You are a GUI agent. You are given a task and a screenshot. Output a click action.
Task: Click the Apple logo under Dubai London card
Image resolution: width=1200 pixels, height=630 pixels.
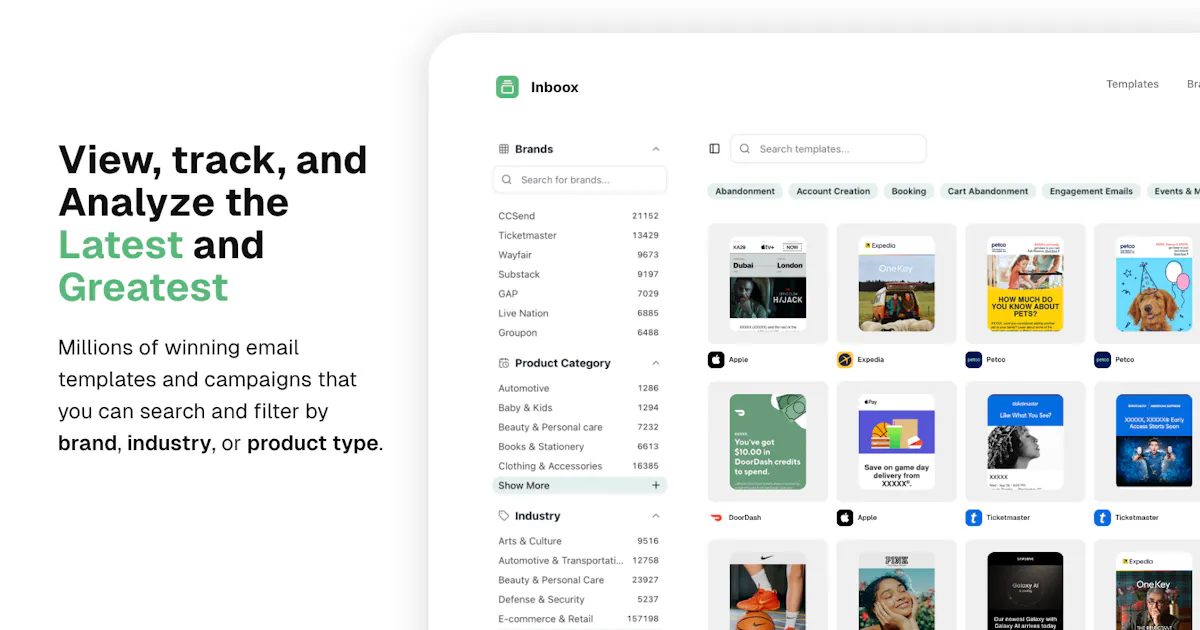pyautogui.click(x=716, y=360)
